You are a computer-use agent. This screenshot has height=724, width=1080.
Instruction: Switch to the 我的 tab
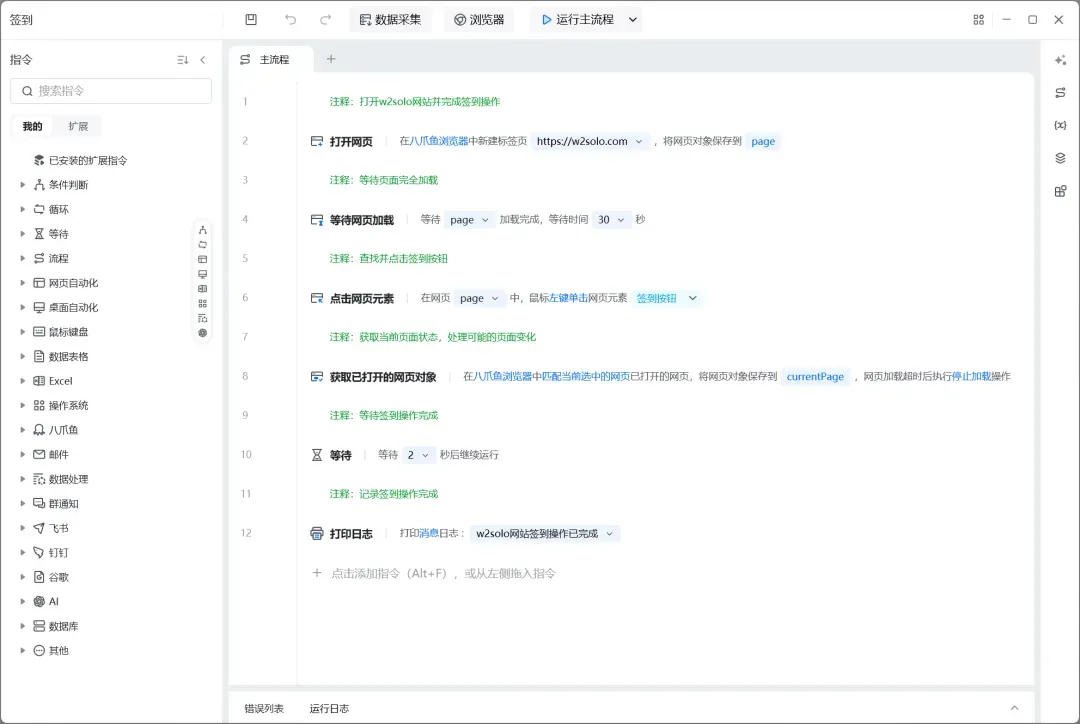pos(32,126)
